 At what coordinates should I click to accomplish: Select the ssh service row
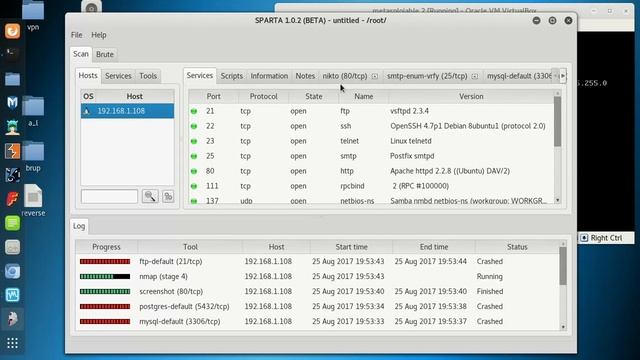[x=371, y=126]
